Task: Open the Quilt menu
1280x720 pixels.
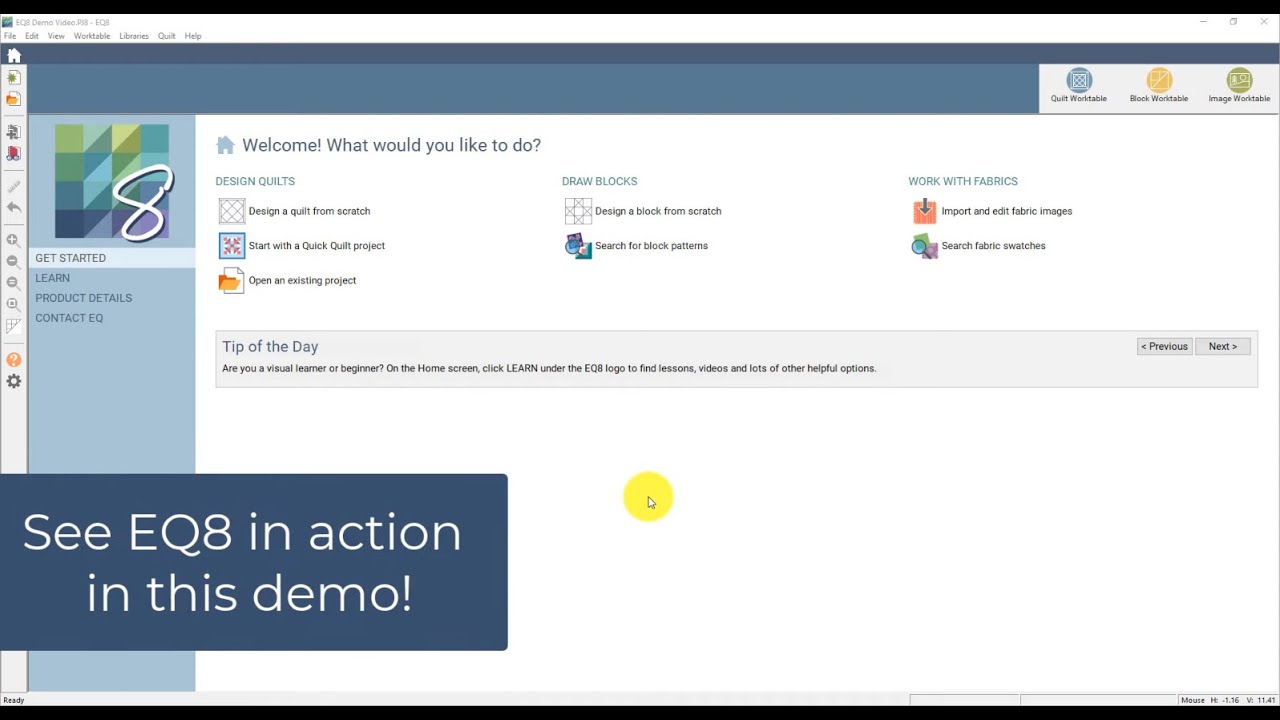Action: [166, 36]
